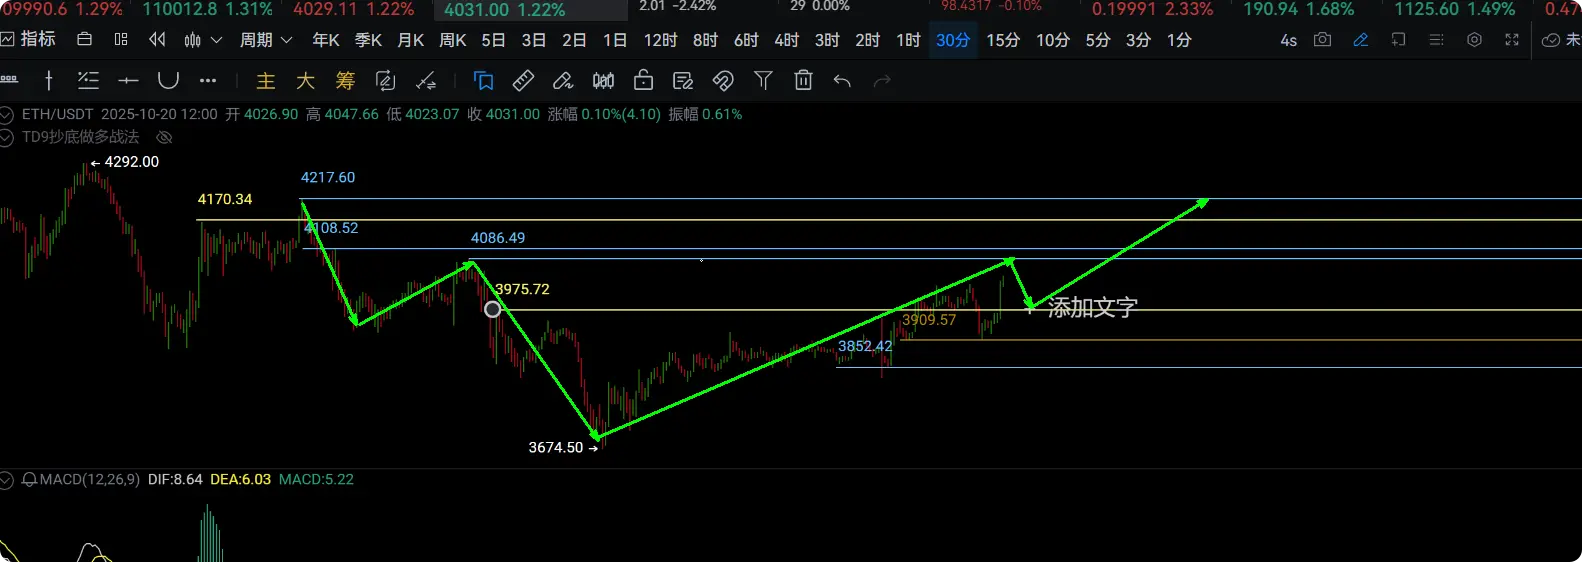The width and height of the screenshot is (1582, 562).
Task: Open more drawing tools ellipsis
Action: click(208, 81)
